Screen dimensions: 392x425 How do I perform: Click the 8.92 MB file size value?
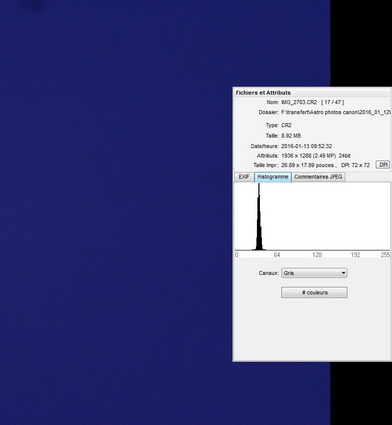[291, 136]
